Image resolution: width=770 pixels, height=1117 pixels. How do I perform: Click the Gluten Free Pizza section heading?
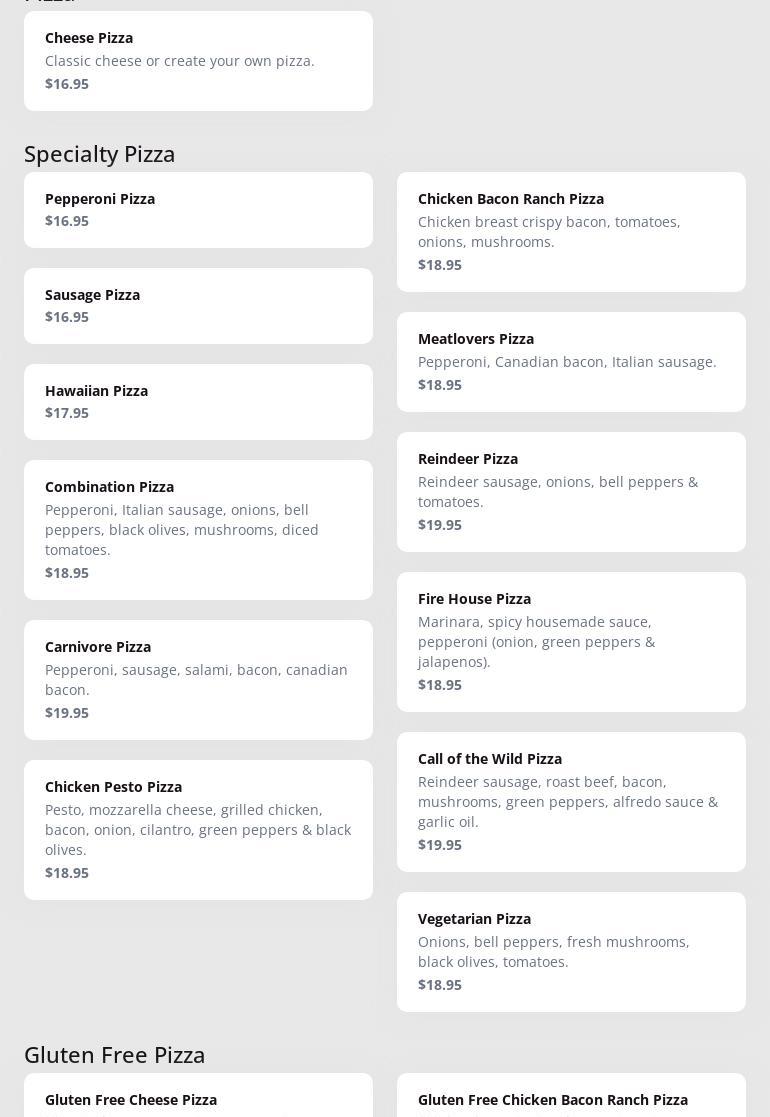point(115,1055)
